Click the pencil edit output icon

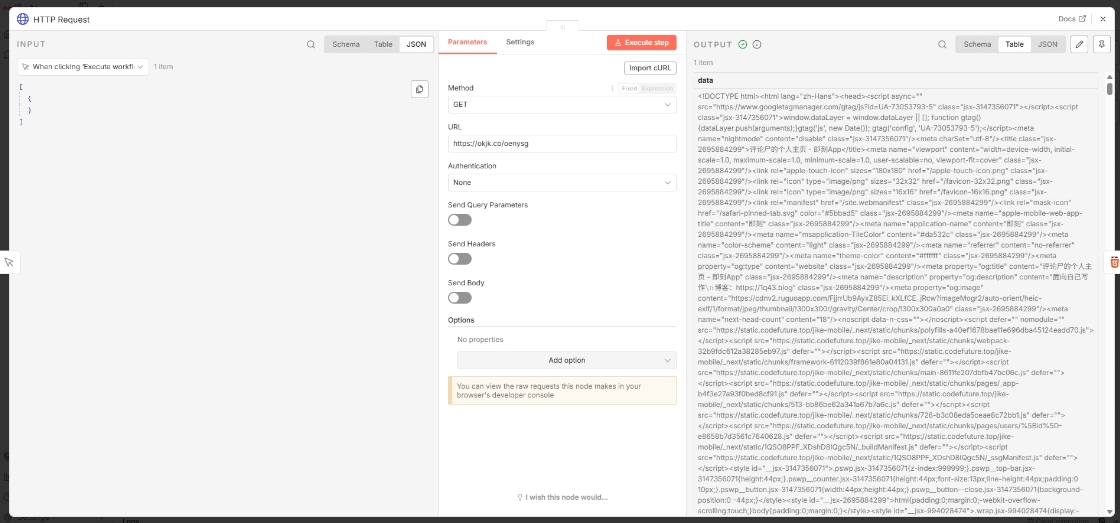click(1079, 44)
